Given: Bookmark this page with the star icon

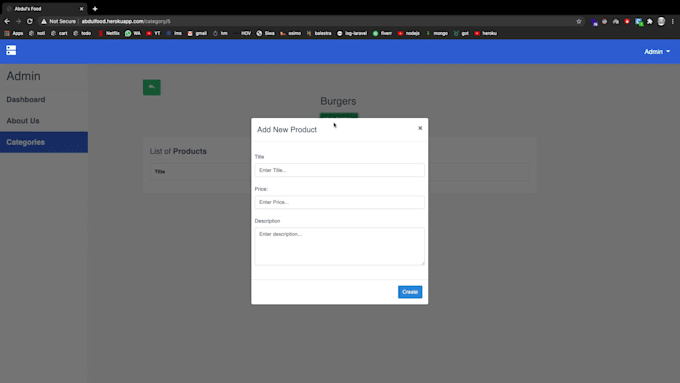Looking at the screenshot, I should [x=579, y=21].
